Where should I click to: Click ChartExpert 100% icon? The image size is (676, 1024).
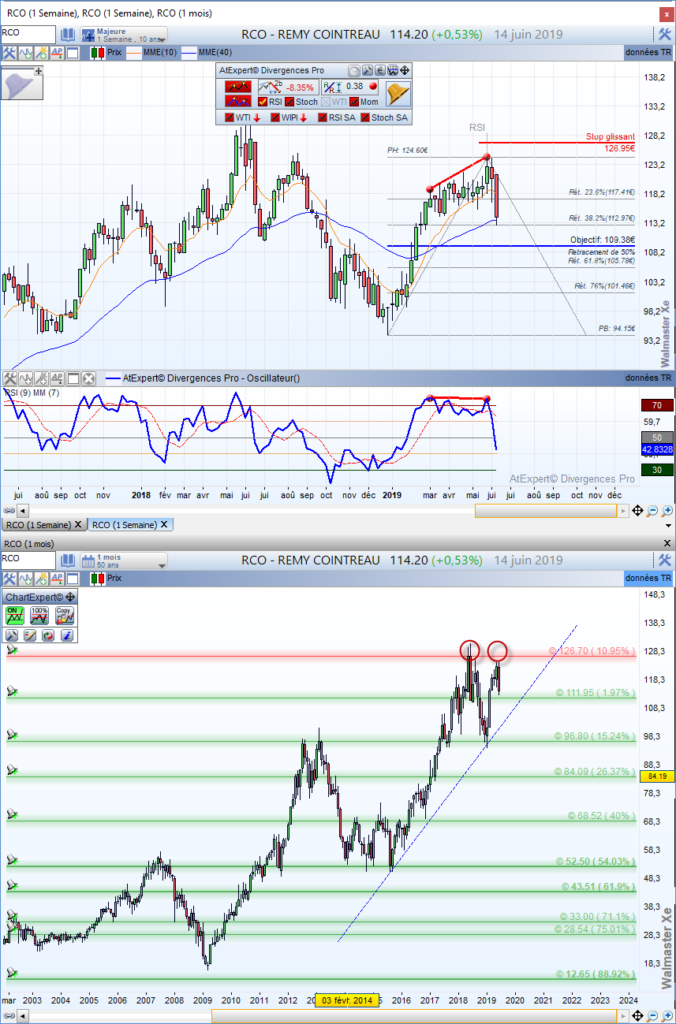[x=40, y=615]
